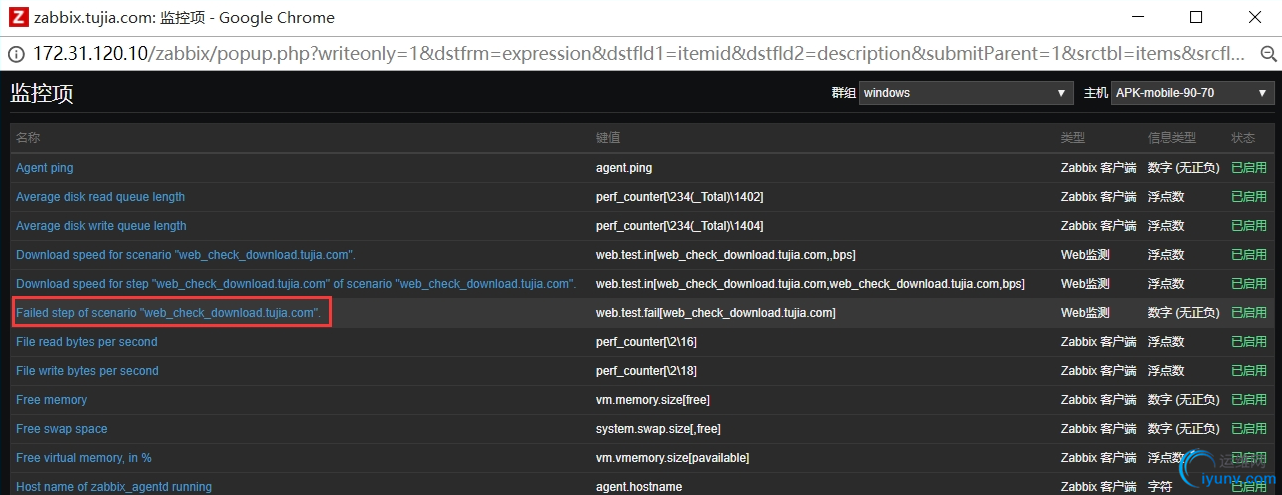Open the 群组 windows dropdown
1282x495 pixels.
point(966,93)
